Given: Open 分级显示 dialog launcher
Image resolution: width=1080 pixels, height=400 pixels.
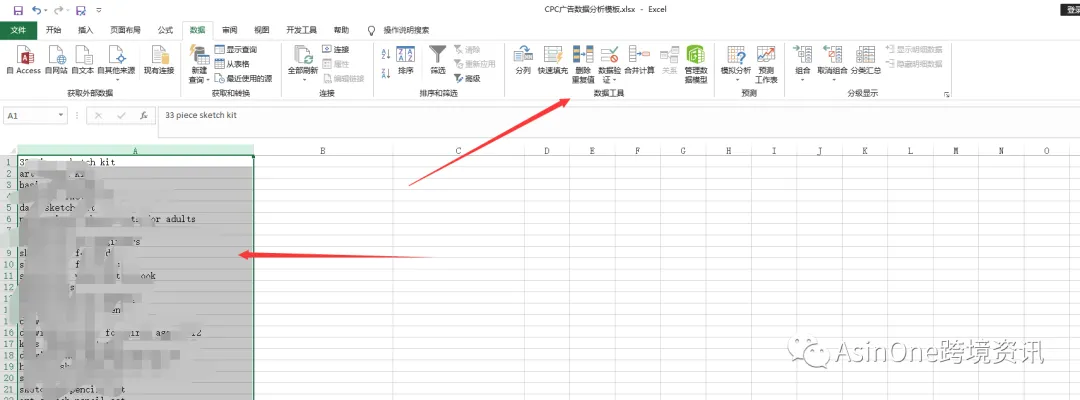Looking at the screenshot, I should tap(947, 94).
